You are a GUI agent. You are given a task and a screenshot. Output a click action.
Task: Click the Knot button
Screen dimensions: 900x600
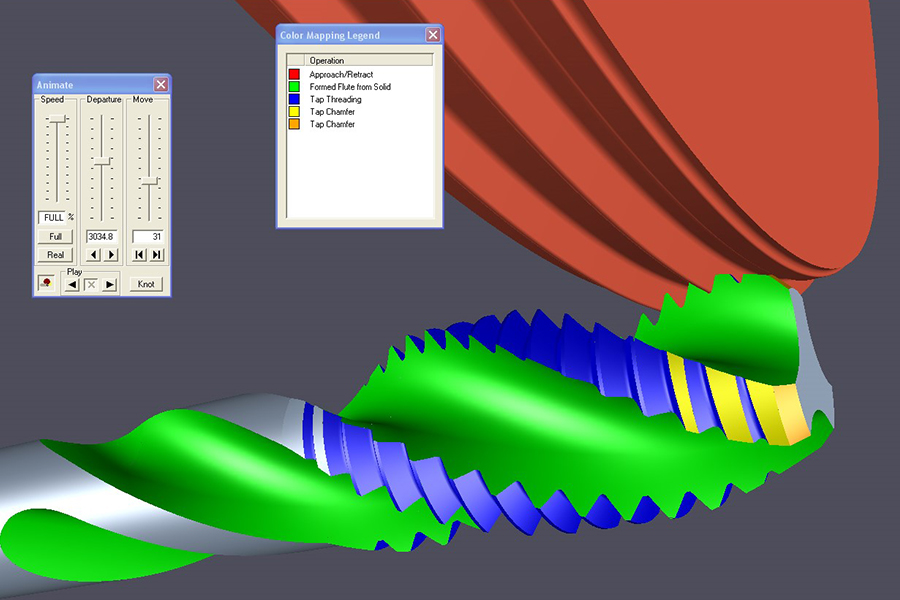tap(147, 284)
